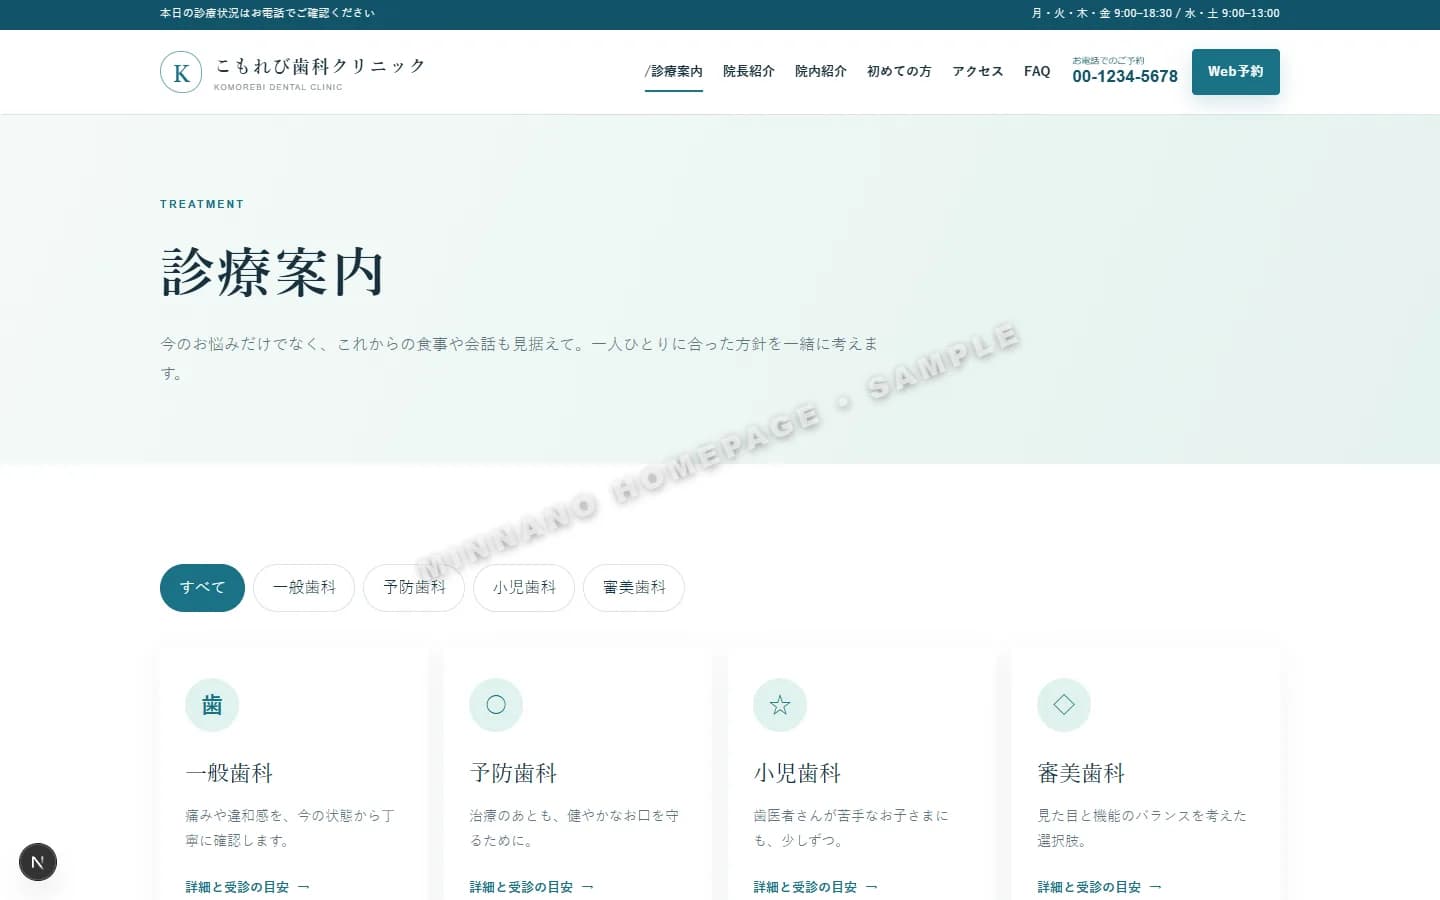Click the こもれび歯科クリニック site name
The image size is (1440, 900).
[x=320, y=66]
